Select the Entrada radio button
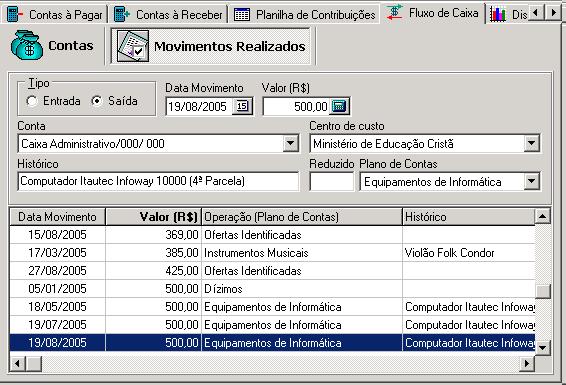Screen dimensions: 566x385 click(x=32, y=101)
